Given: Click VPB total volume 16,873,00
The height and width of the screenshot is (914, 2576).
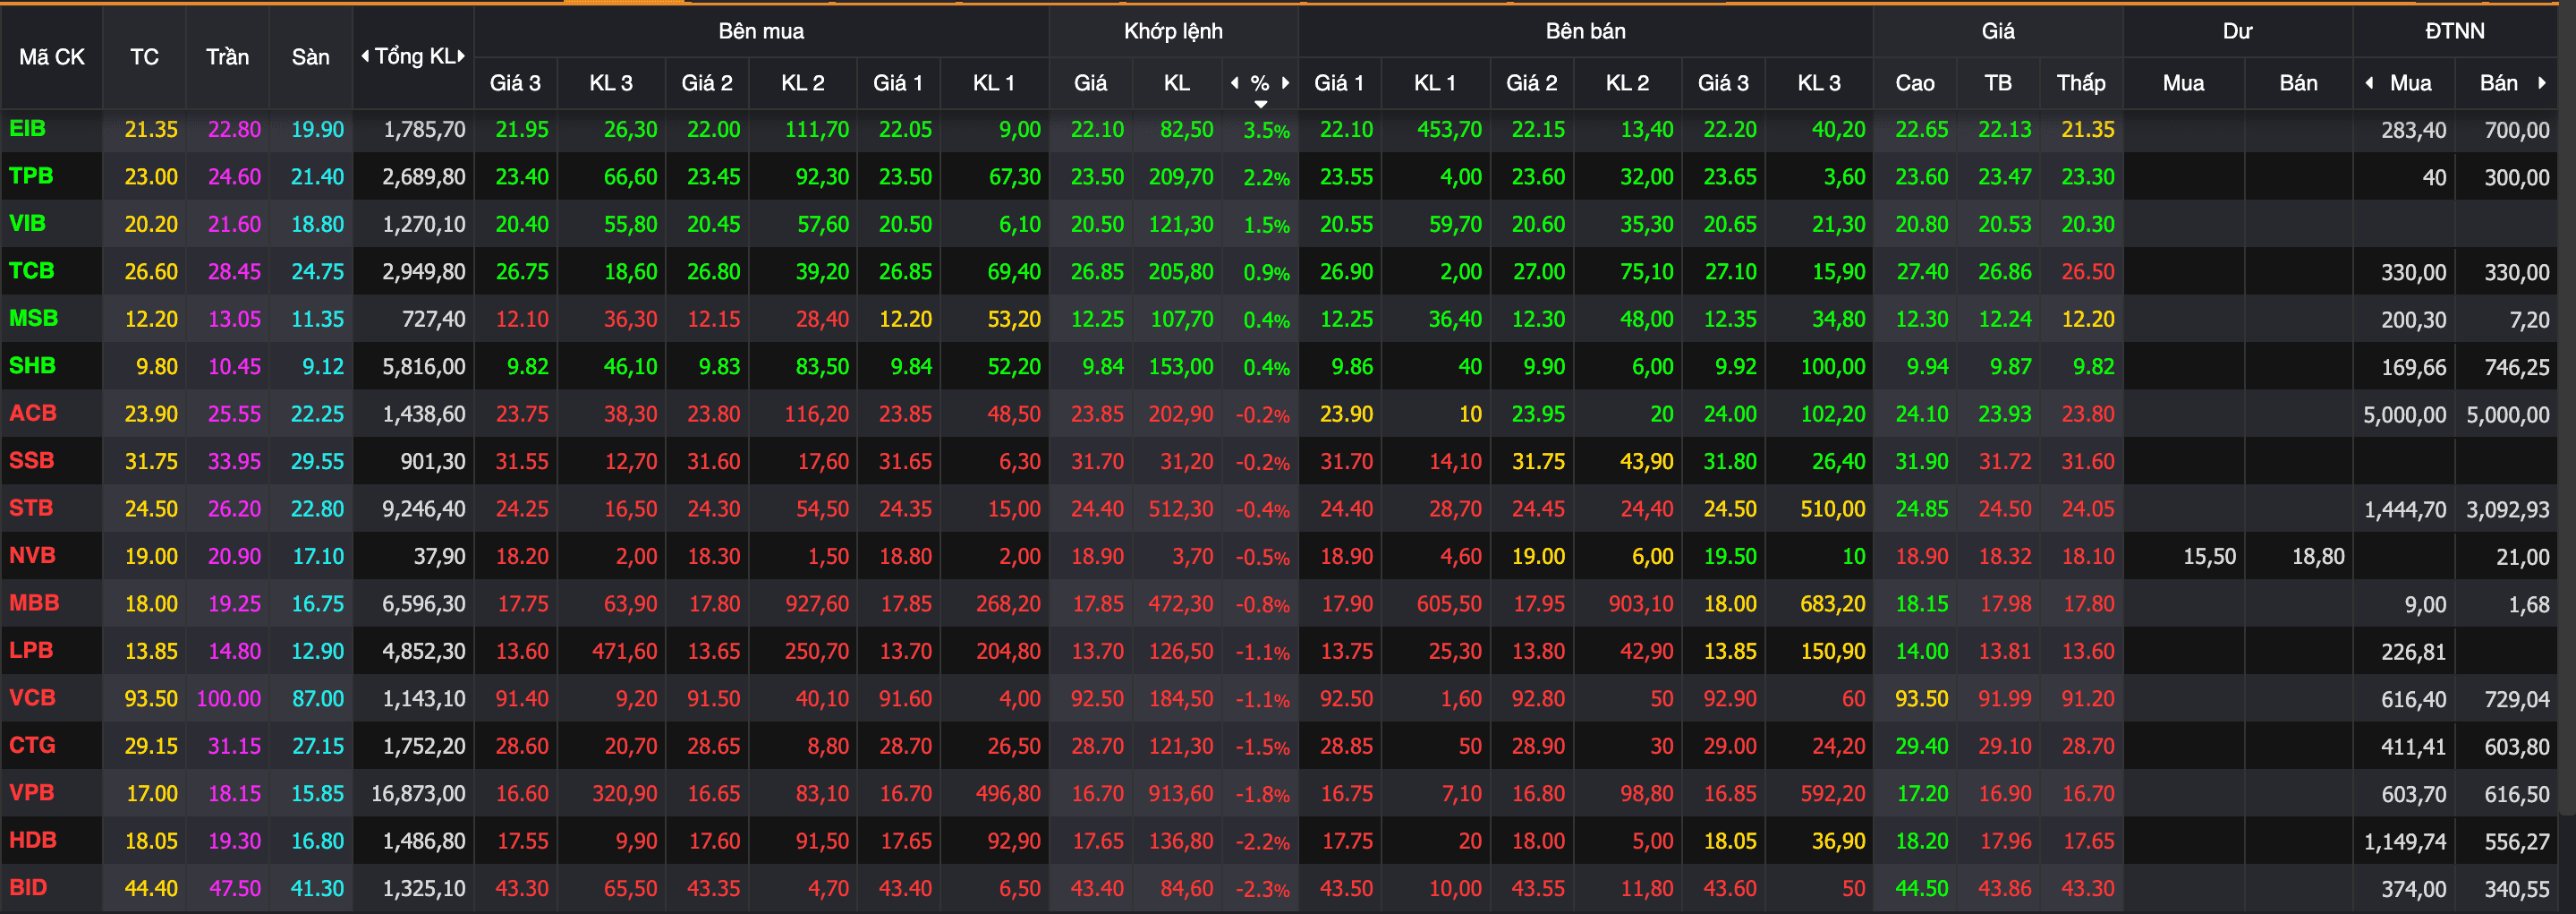Looking at the screenshot, I should [x=418, y=794].
